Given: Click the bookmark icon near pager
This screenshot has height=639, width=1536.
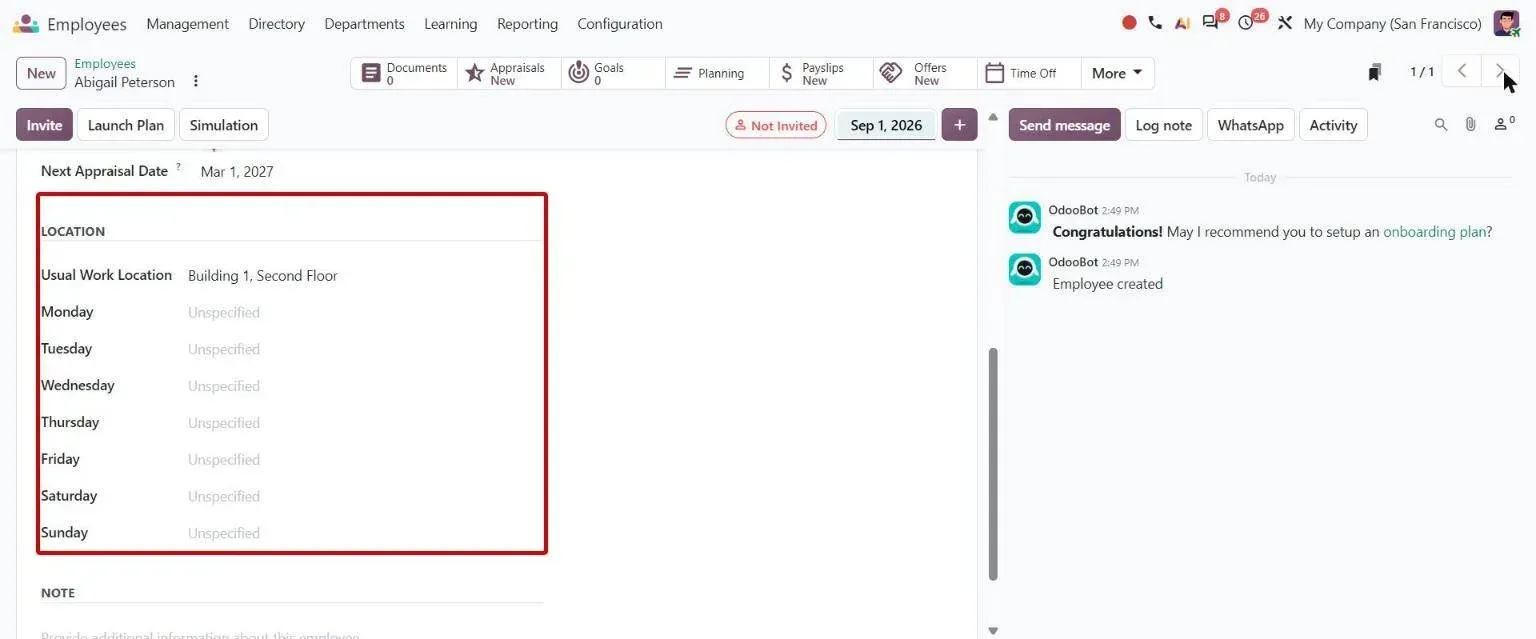Looking at the screenshot, I should [x=1375, y=72].
